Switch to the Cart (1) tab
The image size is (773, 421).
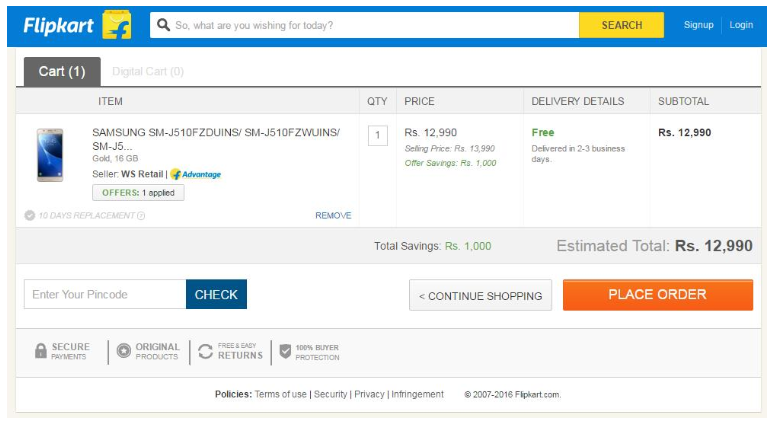point(62,71)
